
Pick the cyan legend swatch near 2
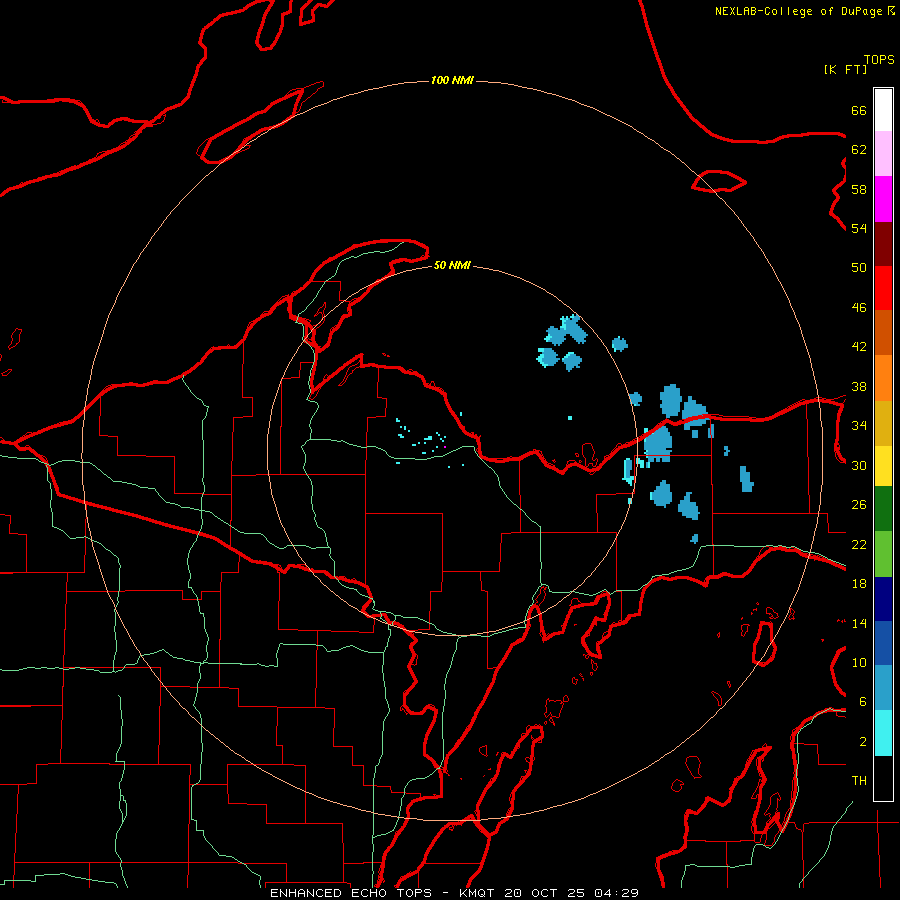(883, 733)
